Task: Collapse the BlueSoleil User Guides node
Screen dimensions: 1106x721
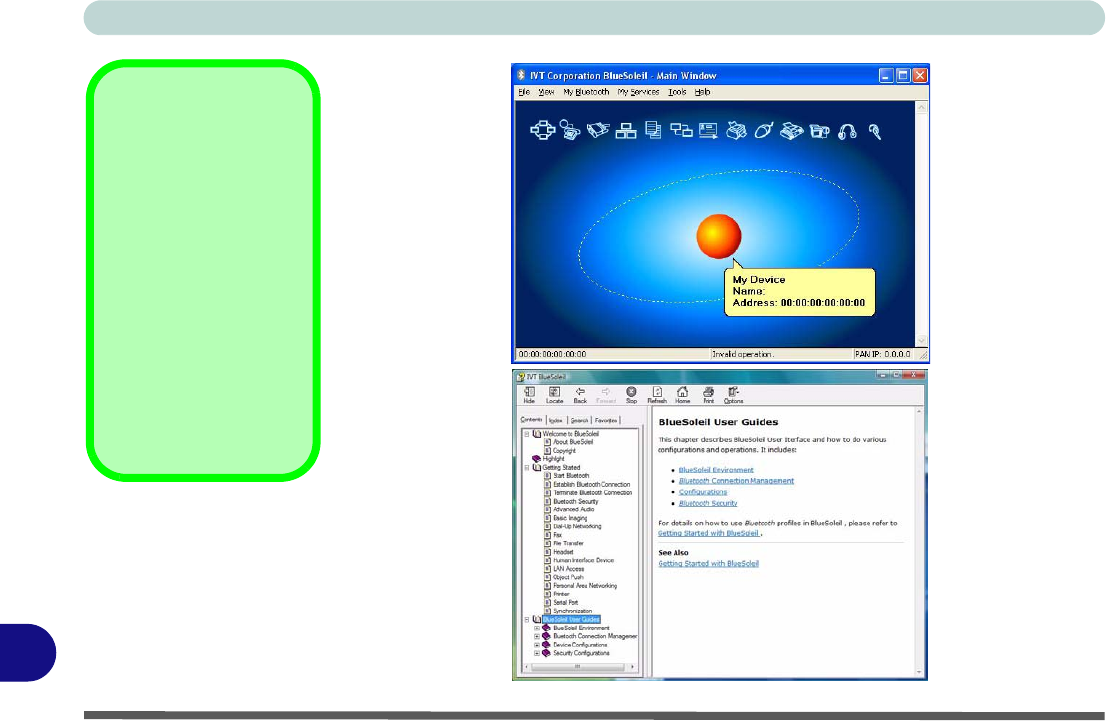Action: click(527, 619)
